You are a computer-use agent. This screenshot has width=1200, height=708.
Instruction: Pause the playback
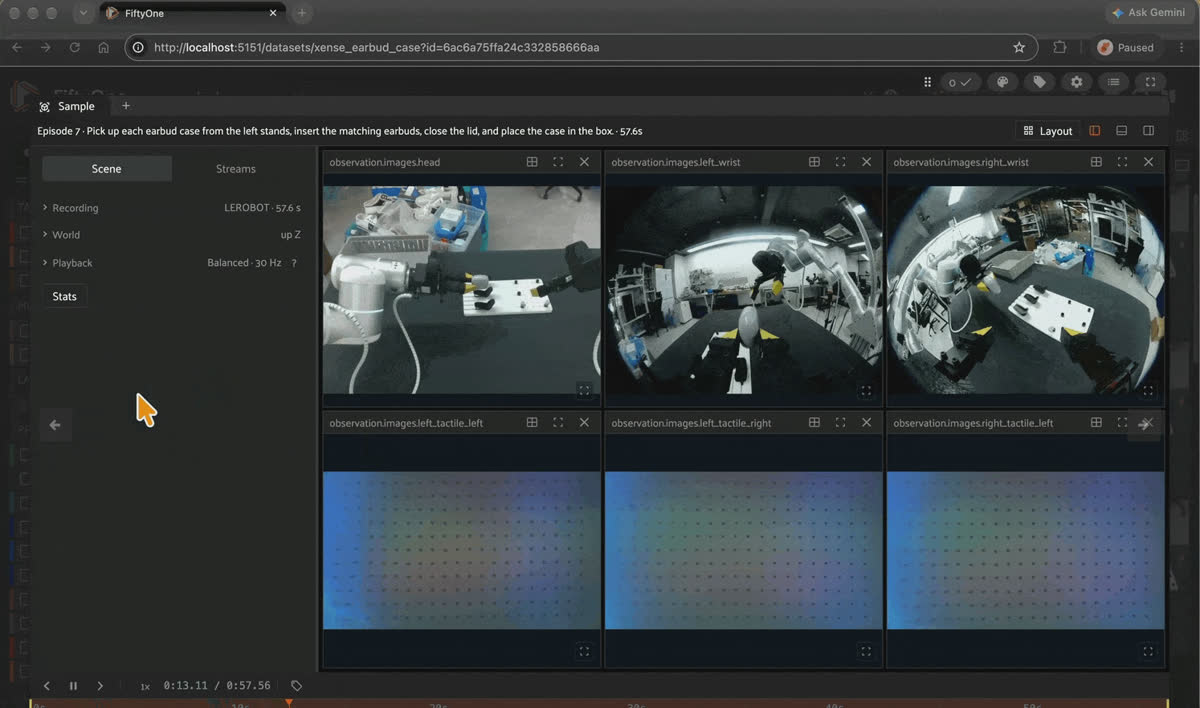[73, 686]
